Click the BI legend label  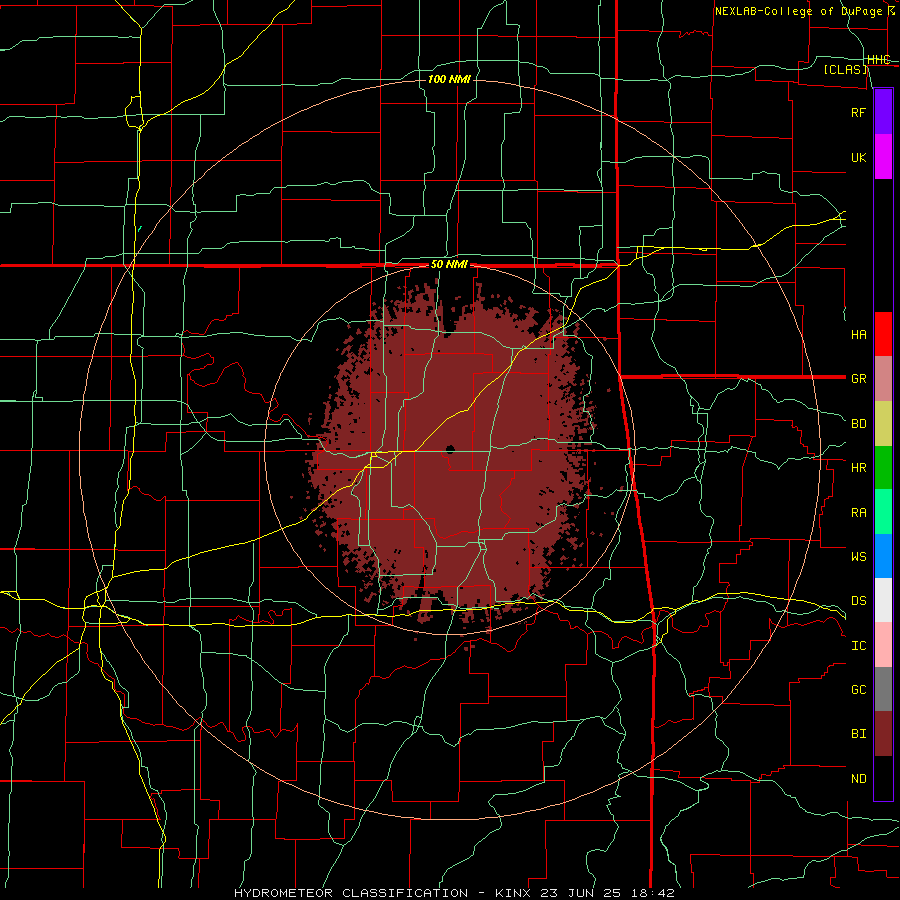(858, 734)
